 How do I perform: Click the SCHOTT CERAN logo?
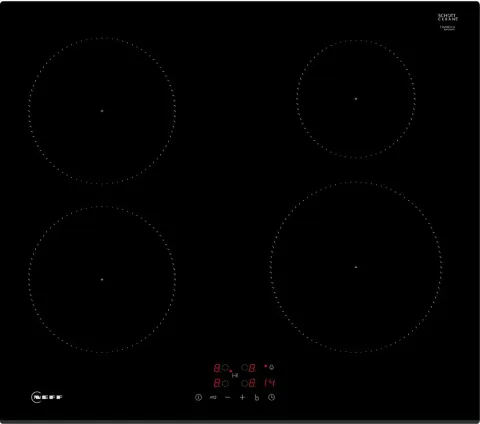coord(448,17)
